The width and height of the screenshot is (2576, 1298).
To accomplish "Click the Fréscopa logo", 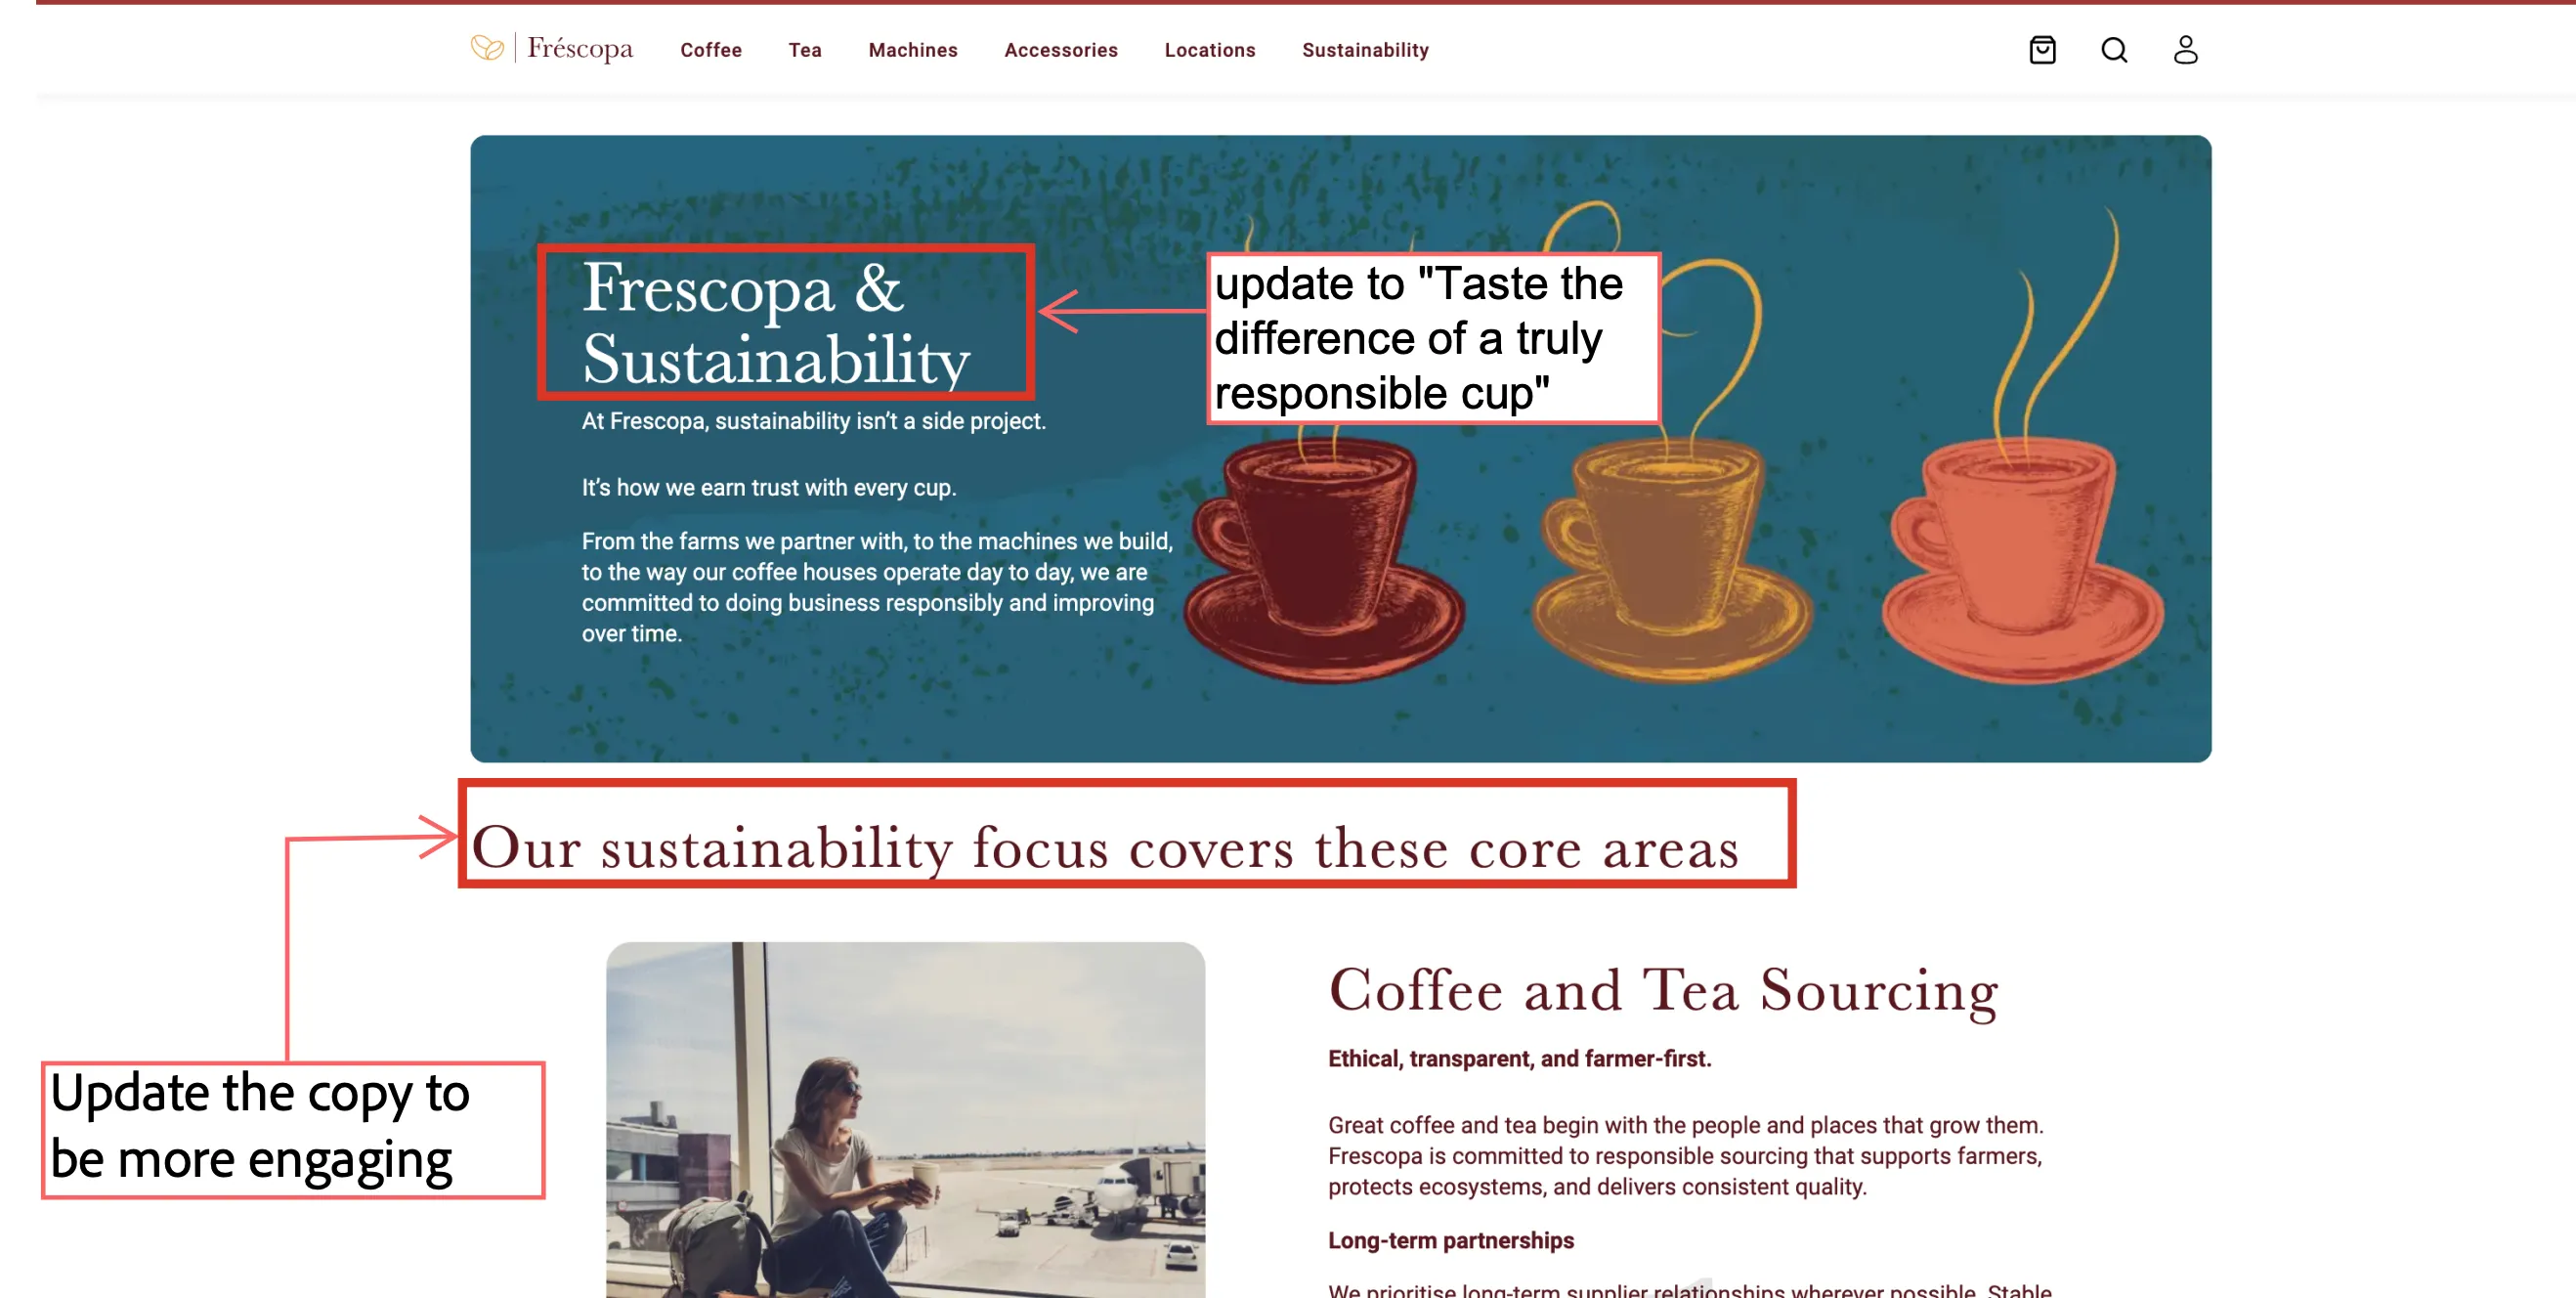I will click(552, 48).
